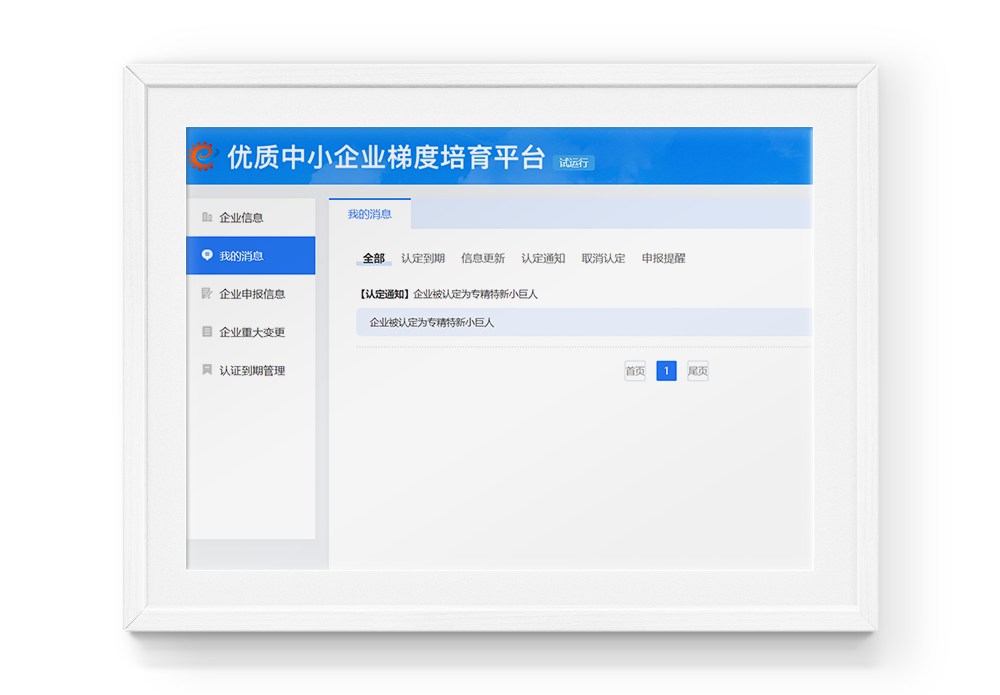Click the orange gear platform logo icon
1000x695 pixels.
pyautogui.click(x=202, y=155)
